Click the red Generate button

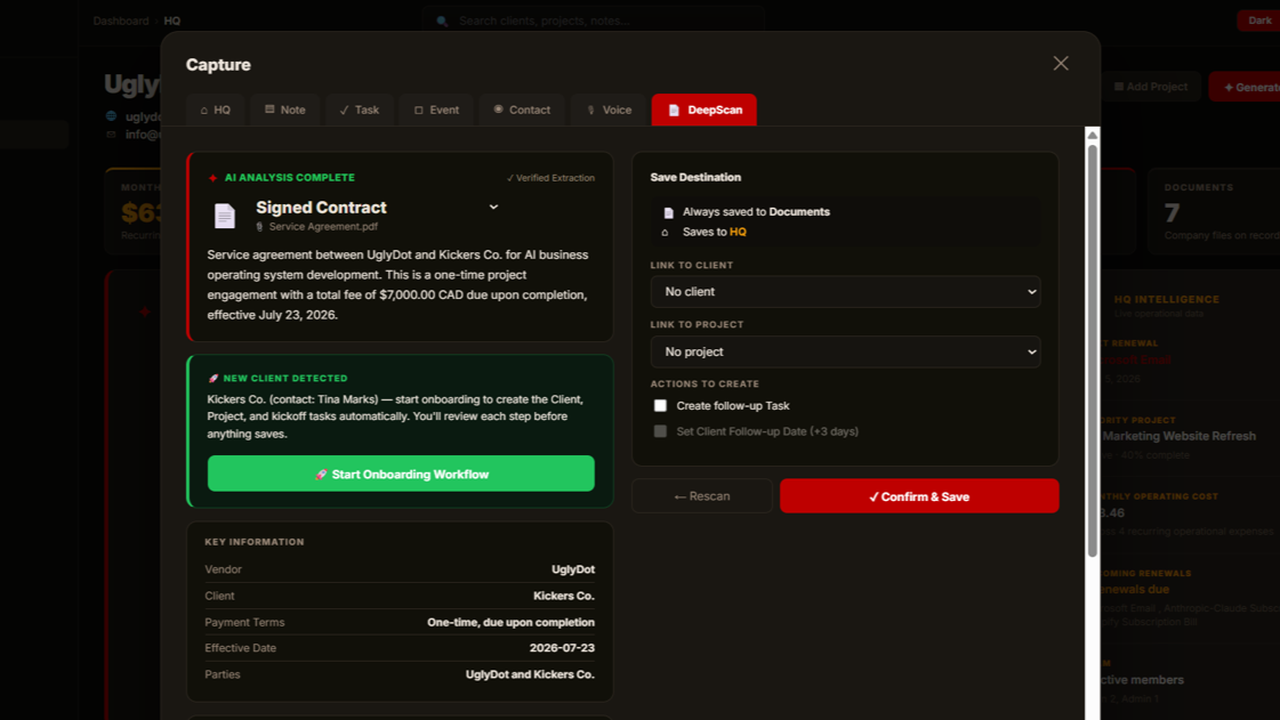coord(1245,87)
